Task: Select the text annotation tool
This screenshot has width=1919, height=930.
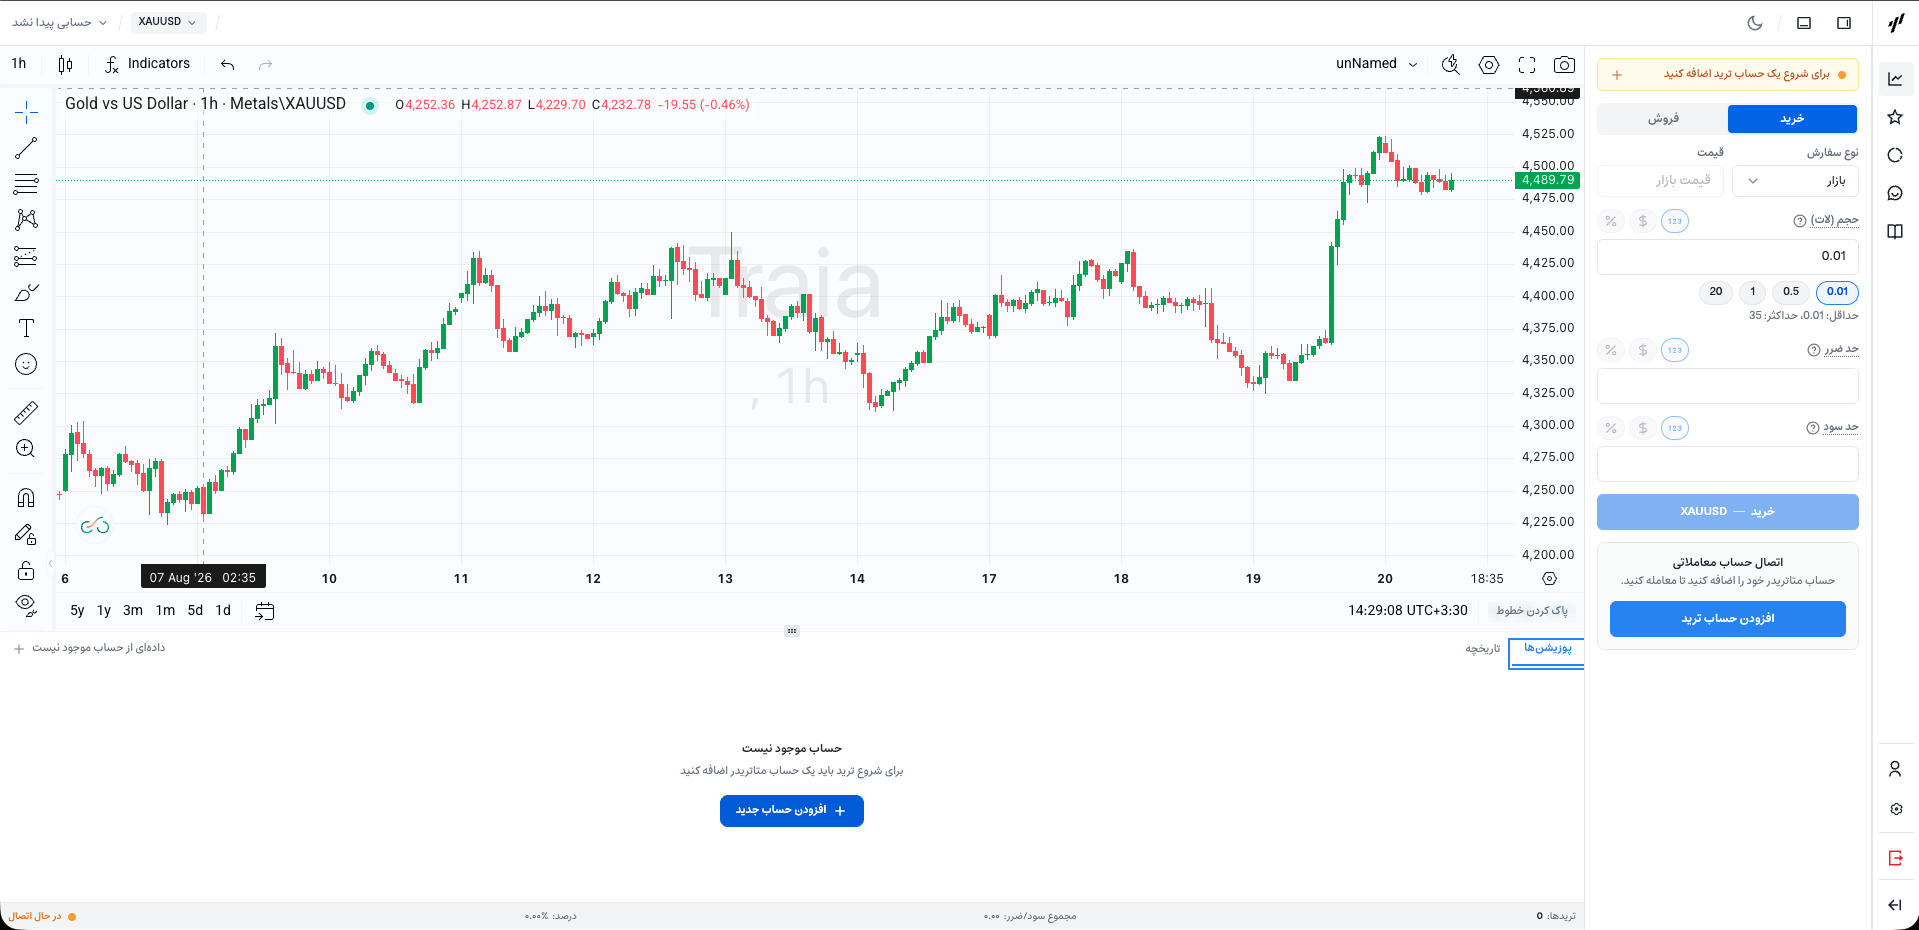Action: tap(26, 328)
